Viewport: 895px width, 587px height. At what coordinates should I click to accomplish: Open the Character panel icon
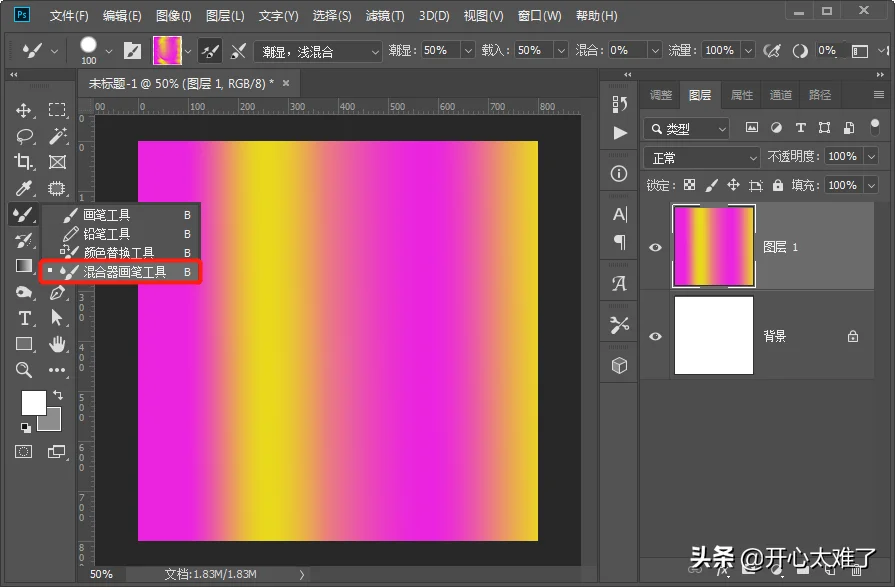pyautogui.click(x=619, y=215)
